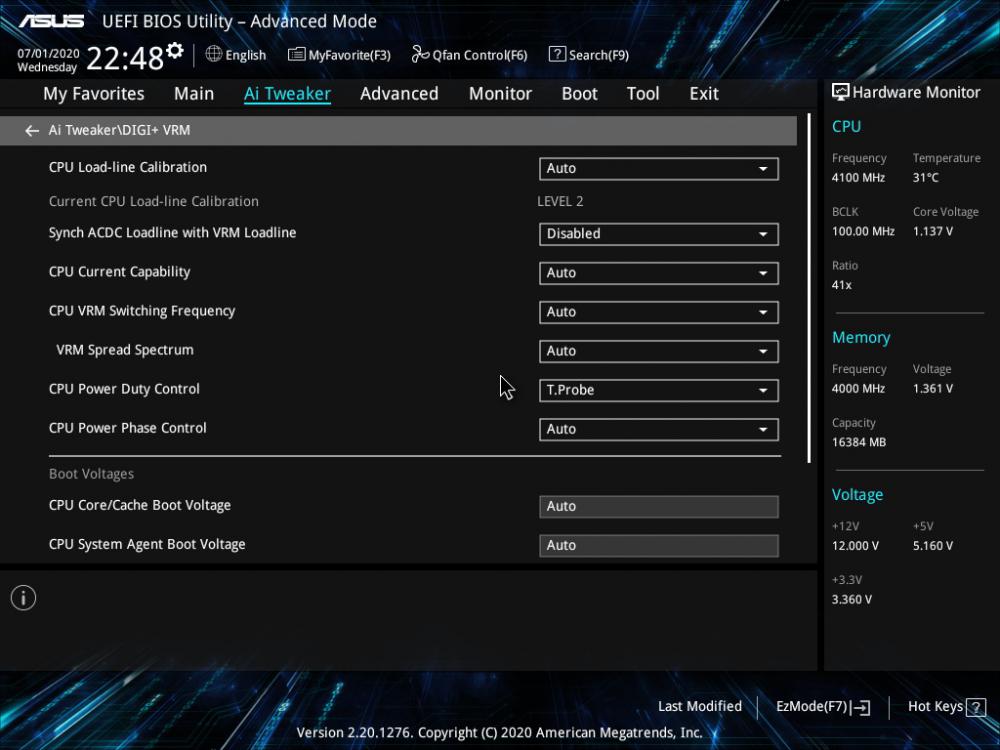The height and width of the screenshot is (750, 1000).
Task: Open the Tool tab
Action: 643,94
